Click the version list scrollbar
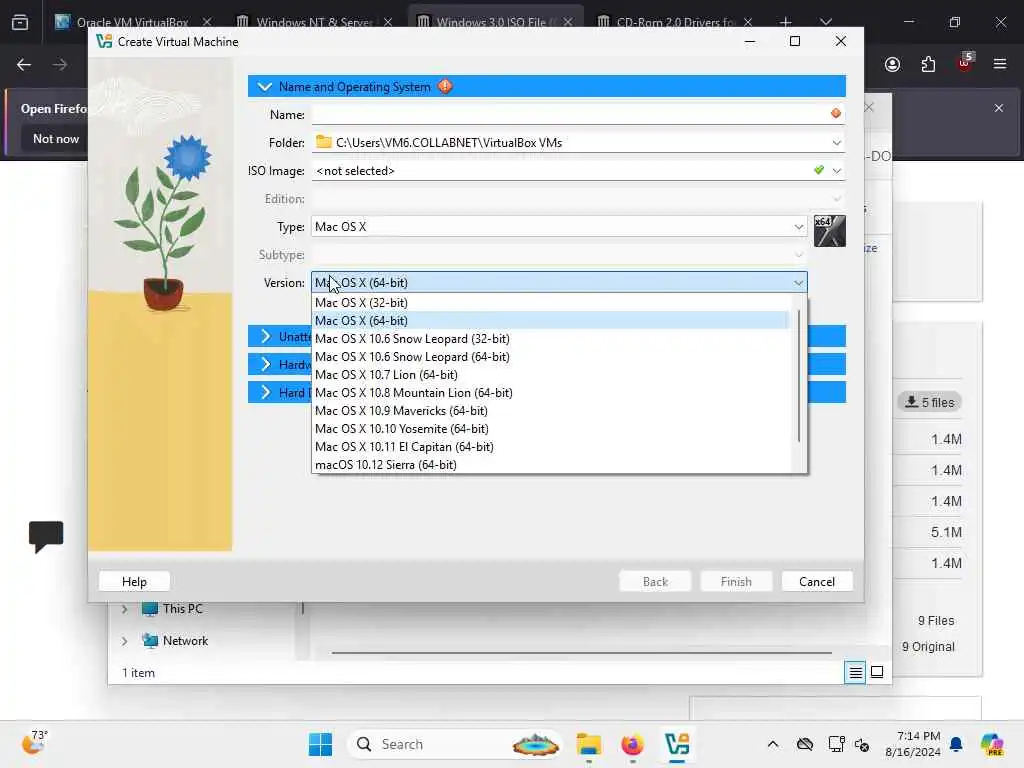Viewport: 1024px width, 768px height. pyautogui.click(x=799, y=376)
